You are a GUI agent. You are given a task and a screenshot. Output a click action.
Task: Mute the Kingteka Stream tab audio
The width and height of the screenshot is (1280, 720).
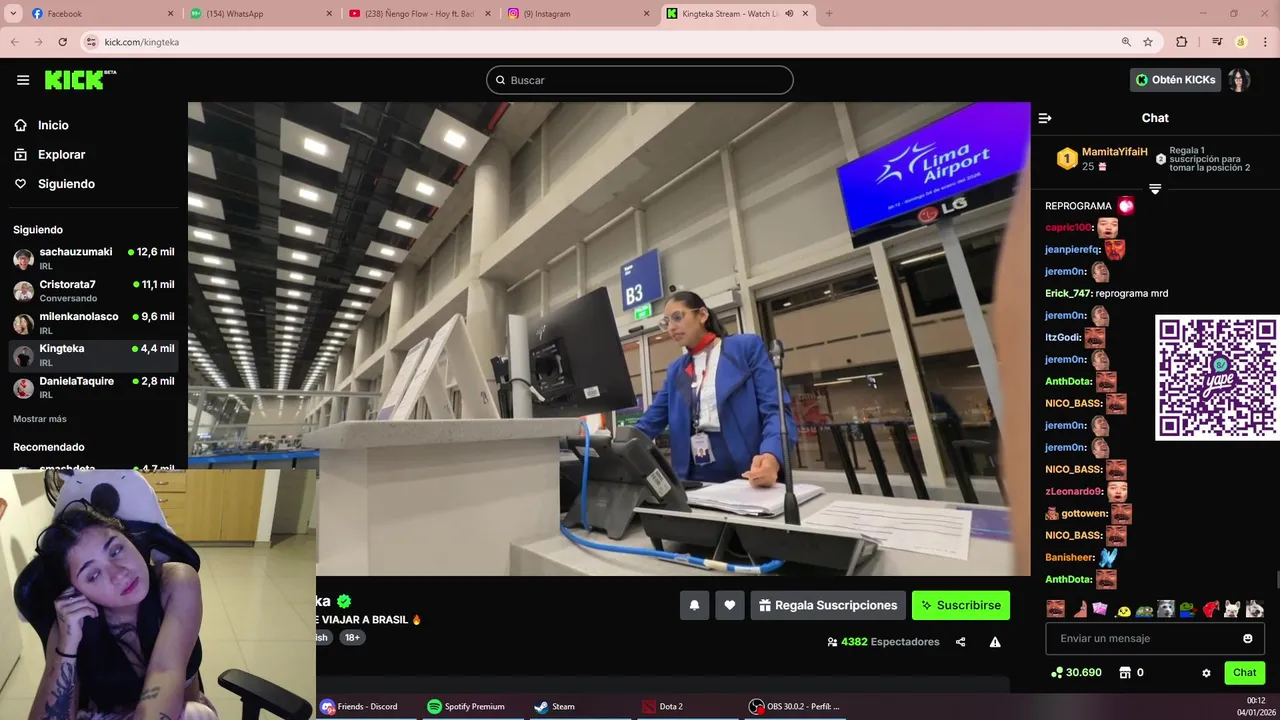coord(789,14)
